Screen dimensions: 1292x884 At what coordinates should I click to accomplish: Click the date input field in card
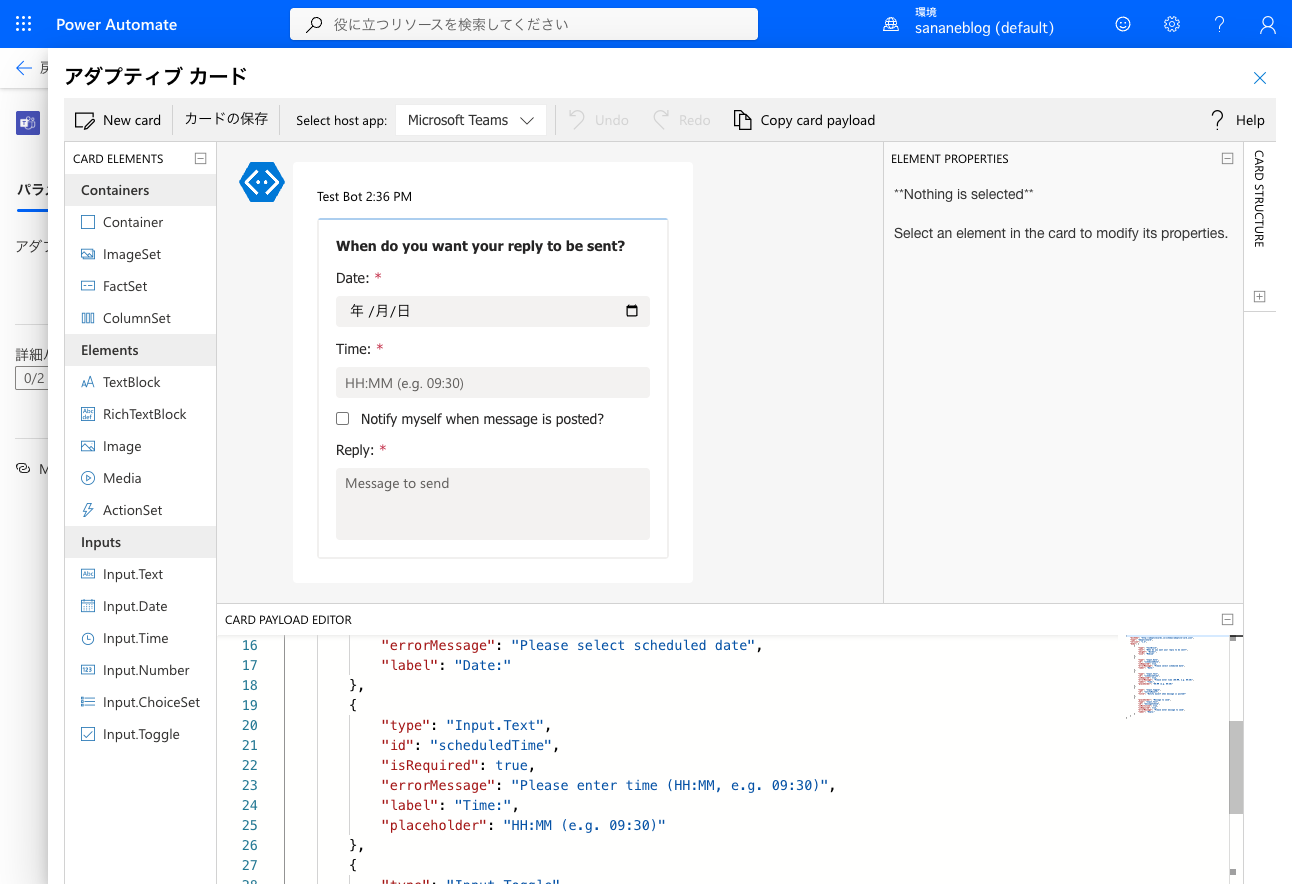(x=493, y=311)
